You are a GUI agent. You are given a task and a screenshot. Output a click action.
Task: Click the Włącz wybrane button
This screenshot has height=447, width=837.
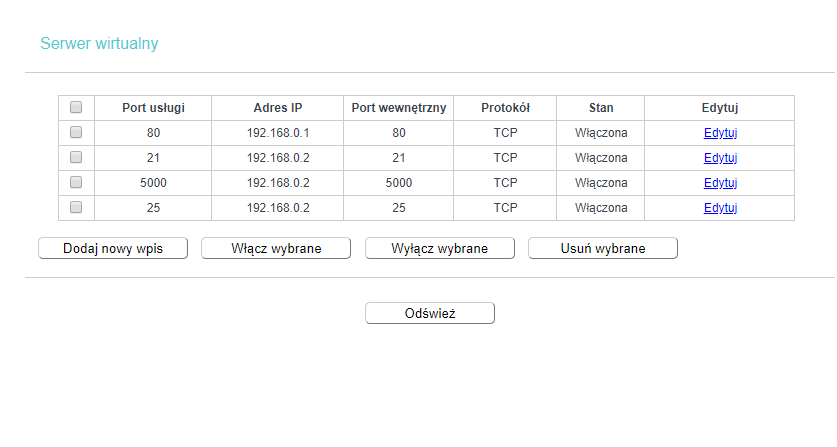click(276, 248)
